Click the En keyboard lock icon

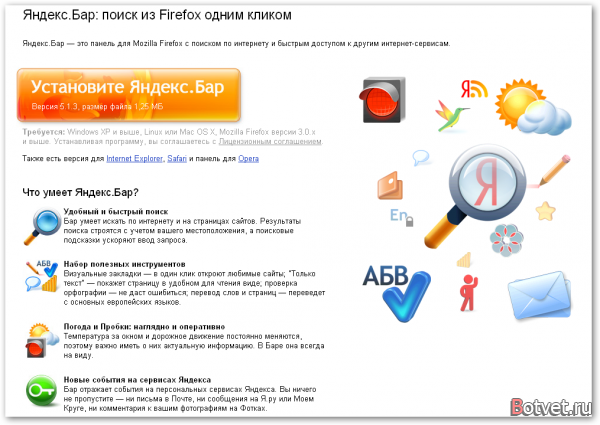[x=401, y=217]
